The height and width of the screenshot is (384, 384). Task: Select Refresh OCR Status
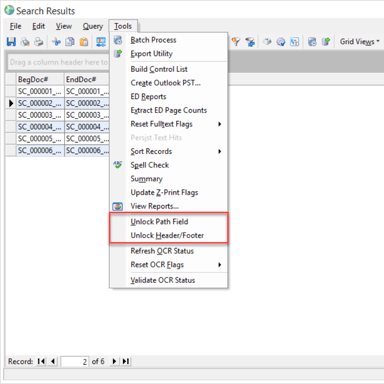click(x=169, y=251)
